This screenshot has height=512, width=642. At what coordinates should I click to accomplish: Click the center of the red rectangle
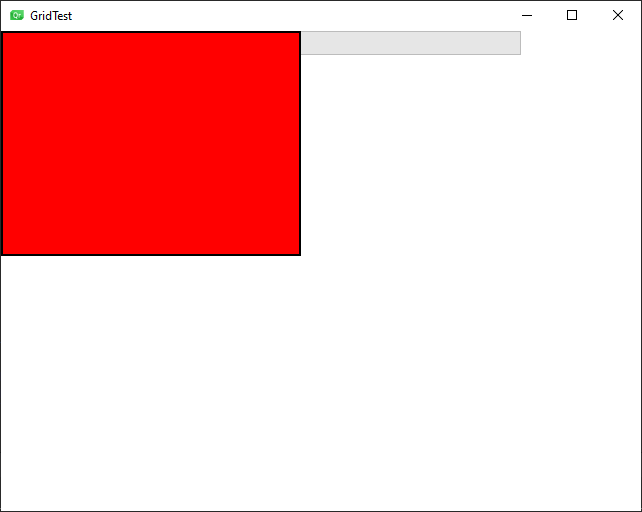151,143
